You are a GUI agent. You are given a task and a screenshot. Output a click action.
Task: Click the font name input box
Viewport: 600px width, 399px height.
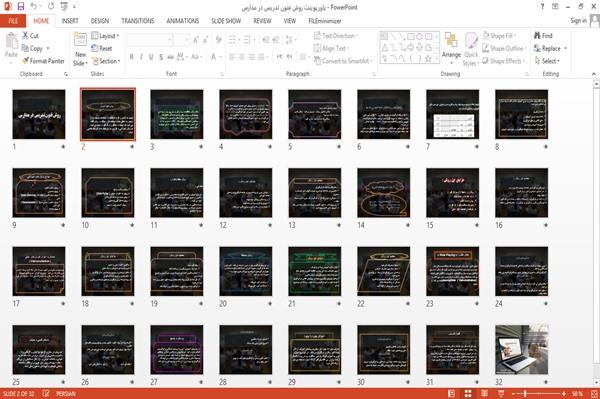click(x=149, y=40)
